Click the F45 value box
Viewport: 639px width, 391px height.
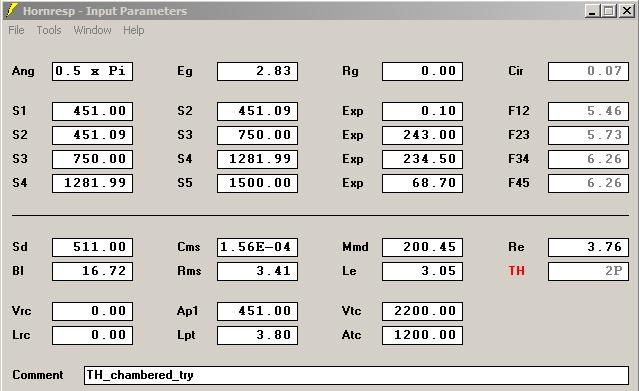[588, 183]
